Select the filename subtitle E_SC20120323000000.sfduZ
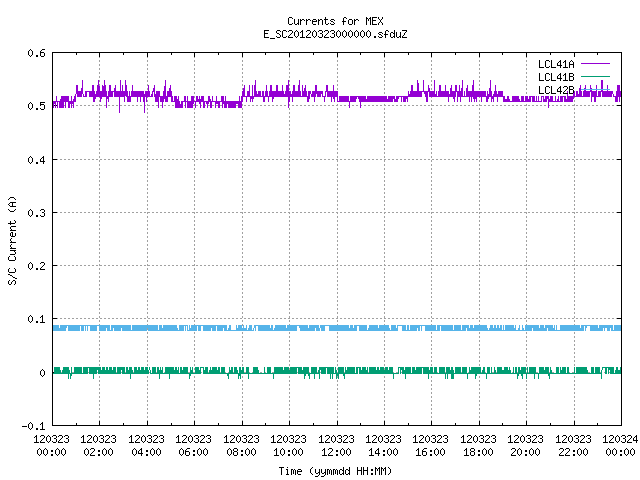Image resolution: width=640 pixels, height=480 pixels. click(x=335, y=34)
